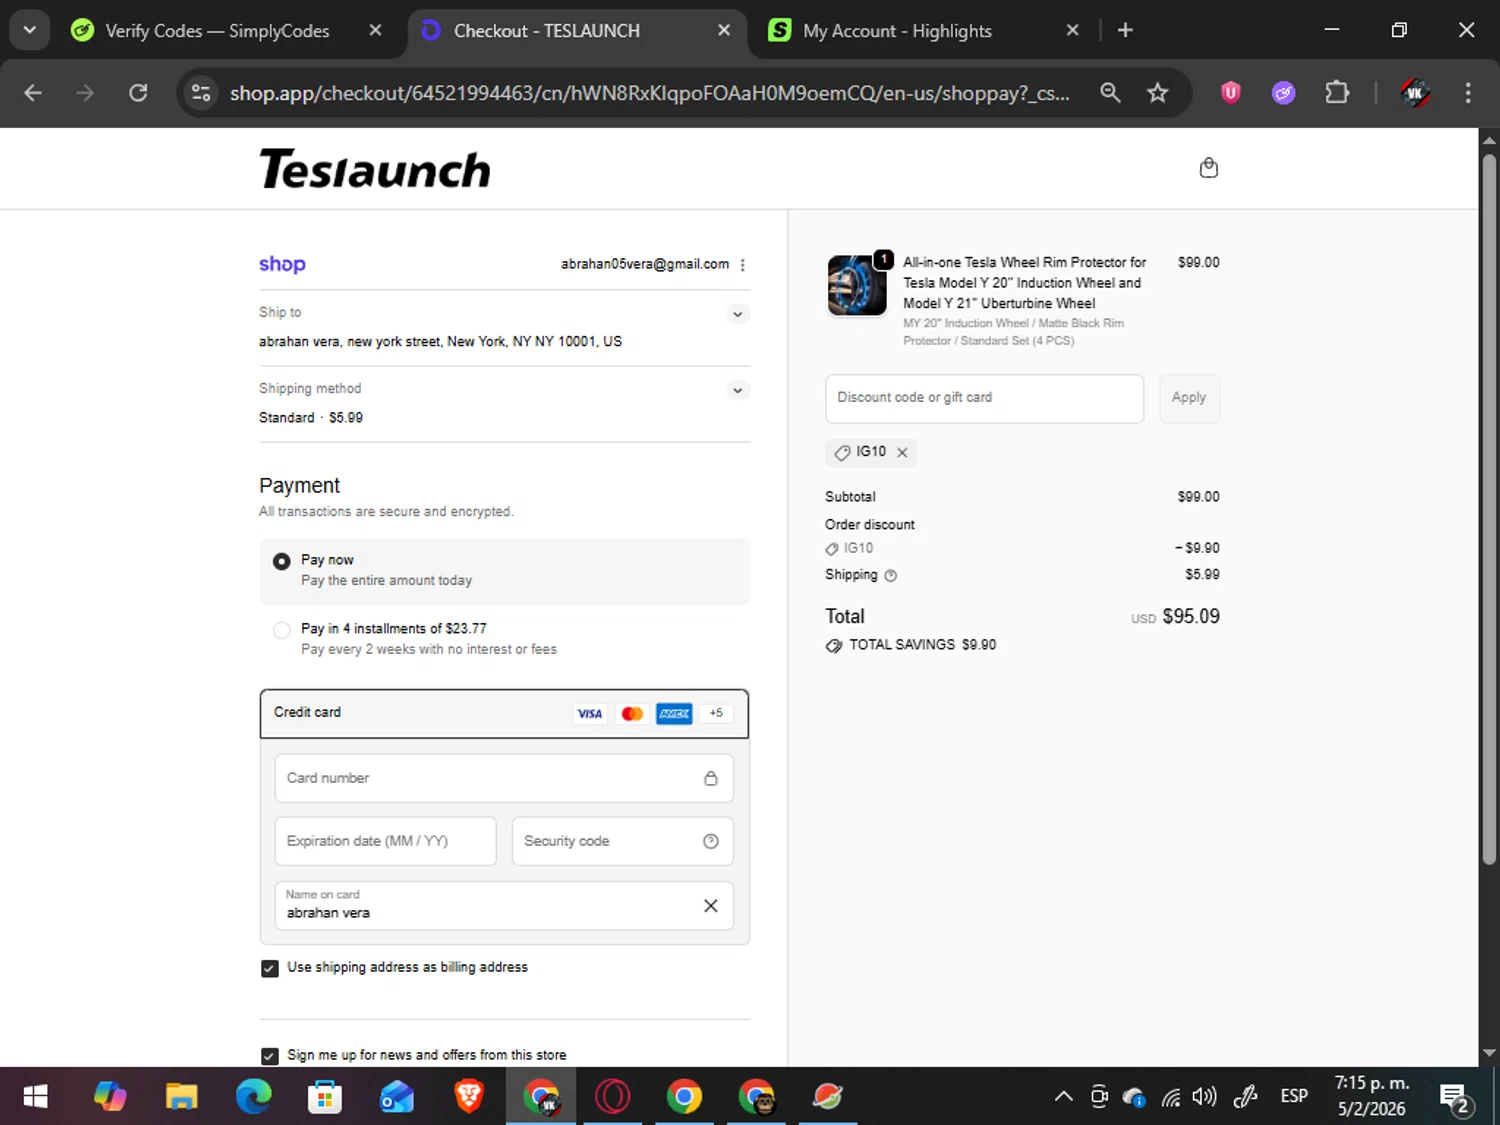Image resolution: width=1500 pixels, height=1125 pixels.
Task: Open the Chrome three-dot menu
Action: [x=1468, y=93]
